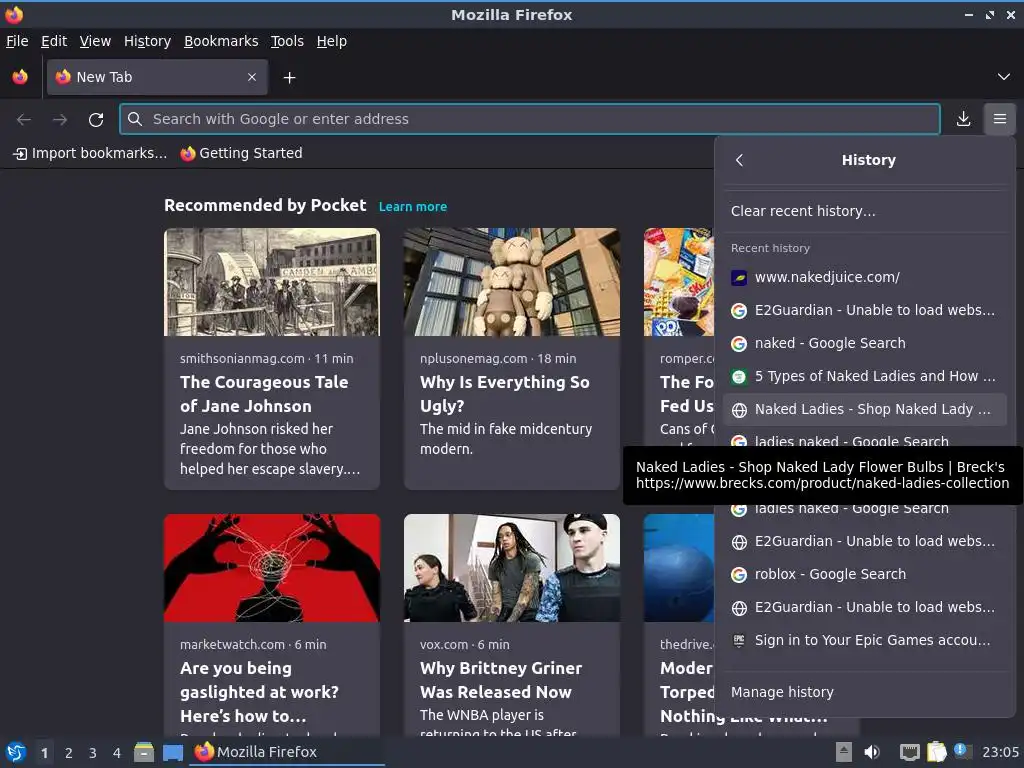
Task: Click the start menu icon in taskbar
Action: (16, 752)
